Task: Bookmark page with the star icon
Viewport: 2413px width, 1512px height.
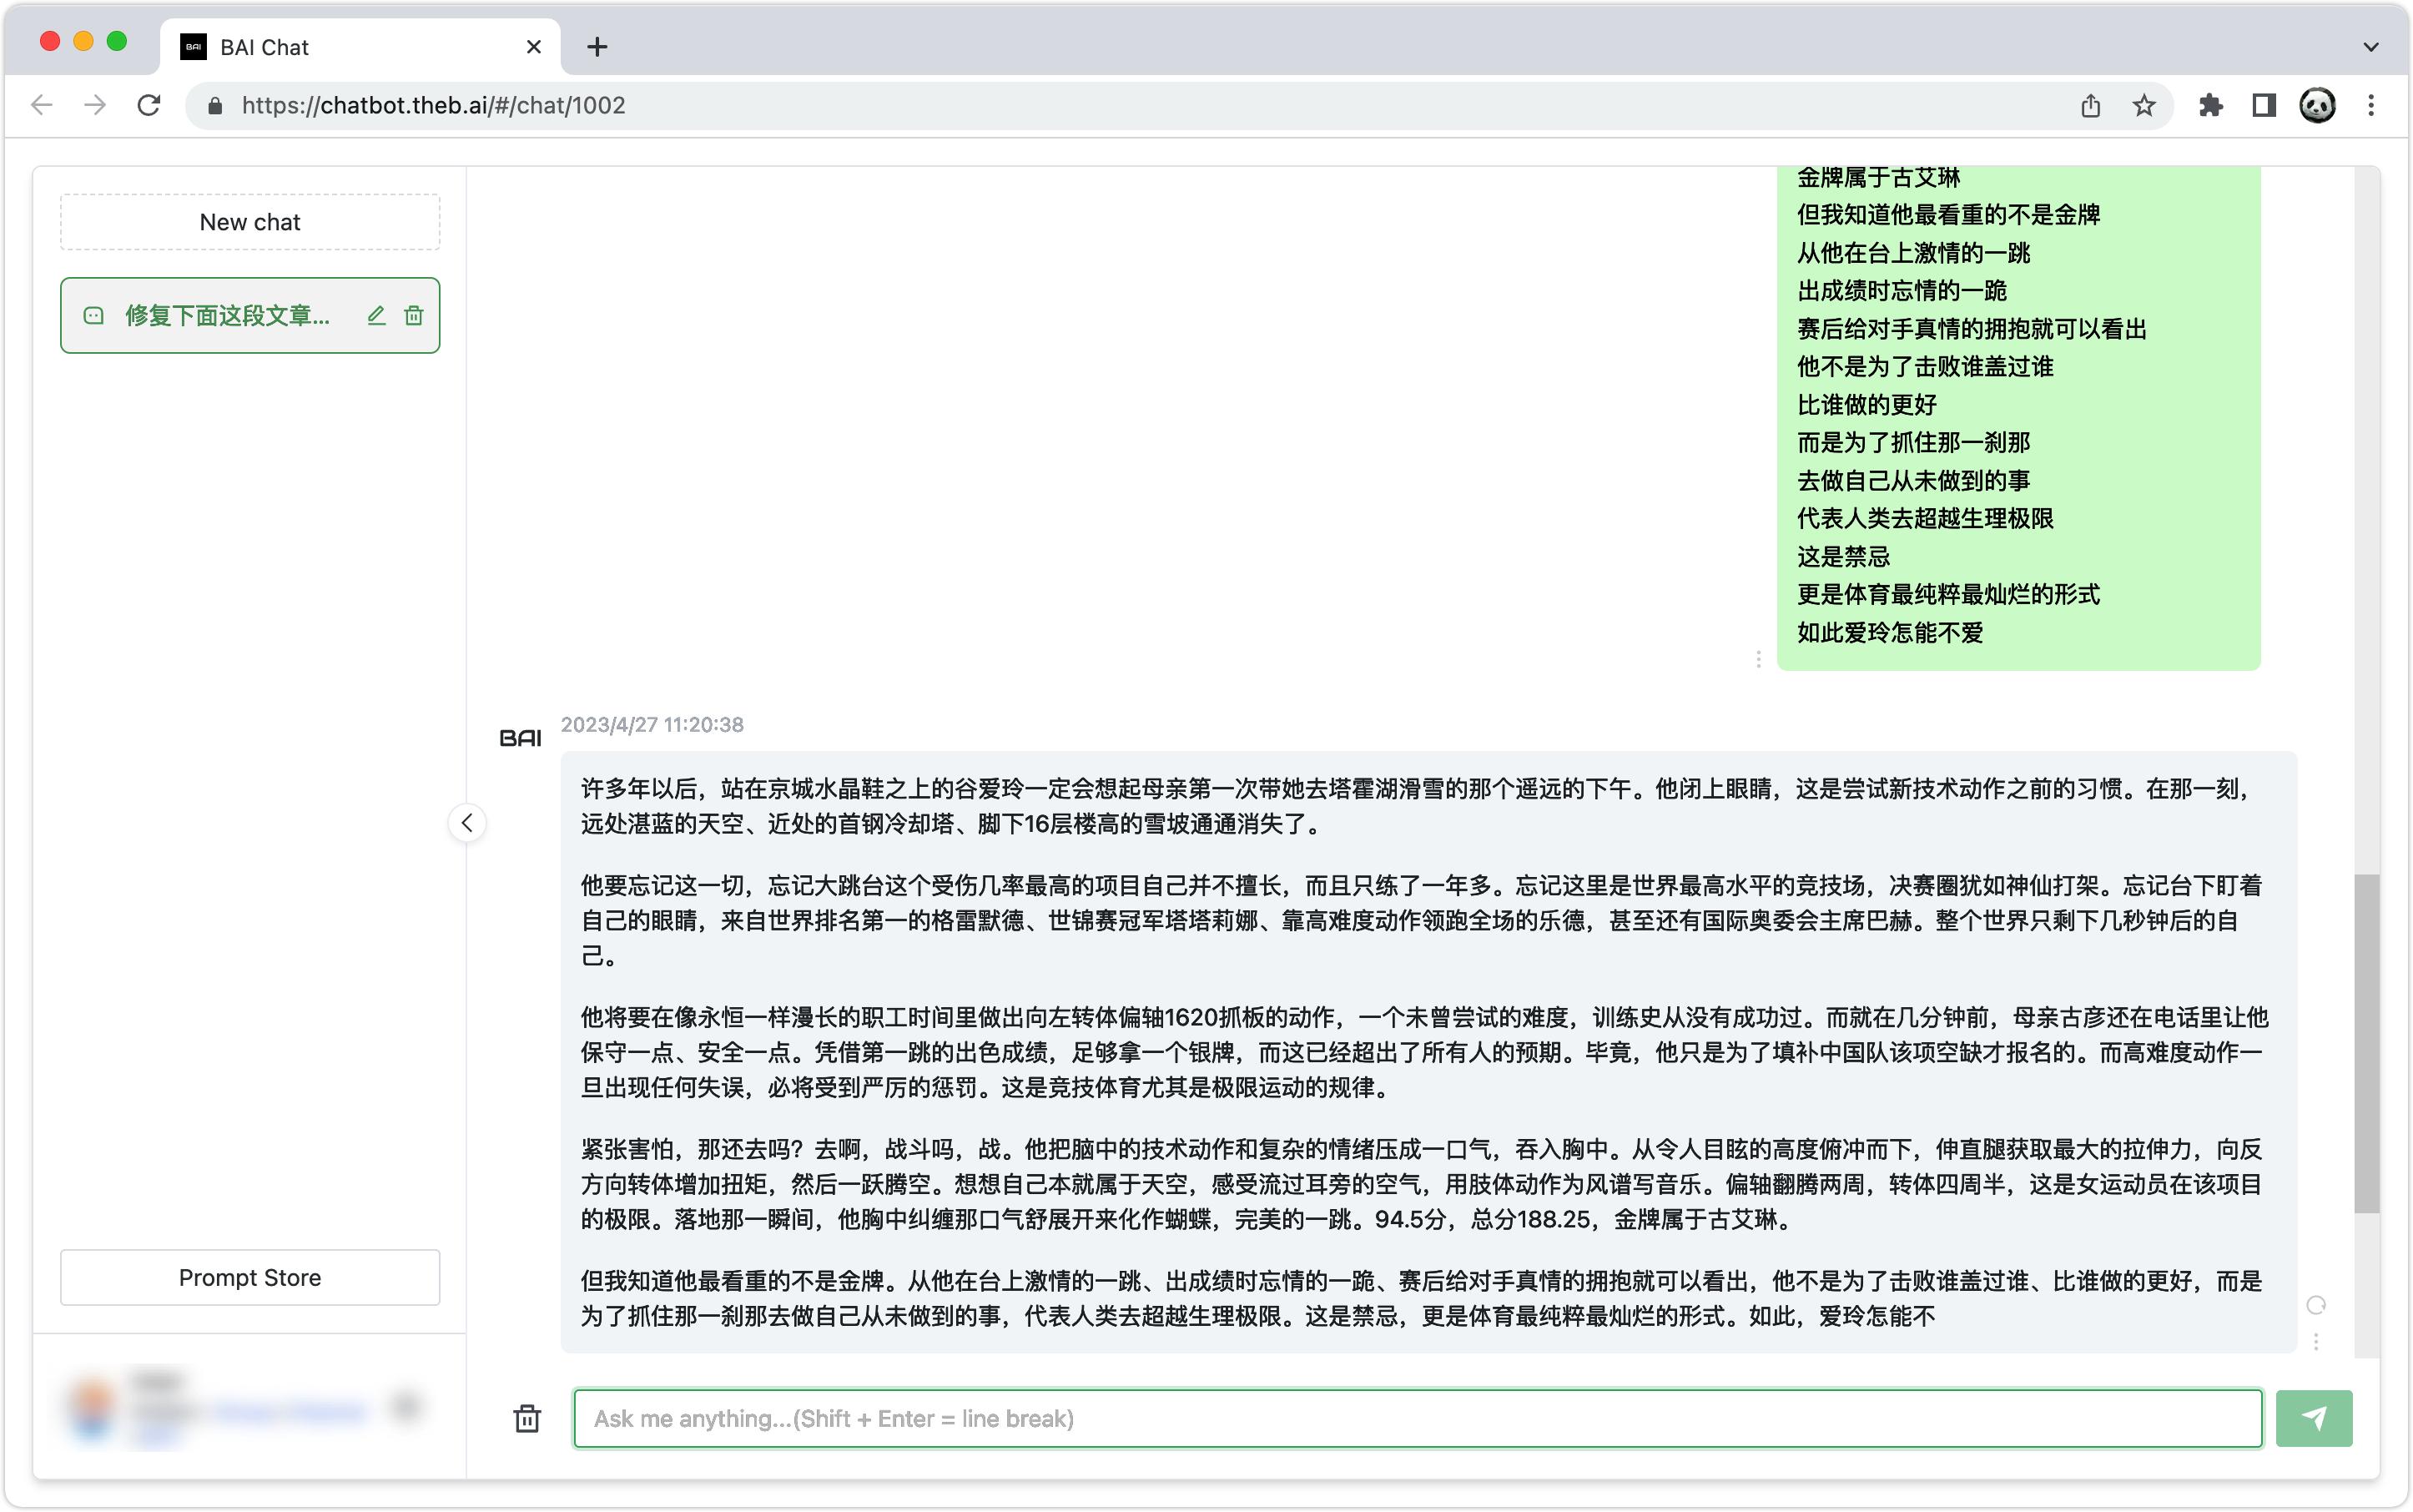Action: point(2144,106)
